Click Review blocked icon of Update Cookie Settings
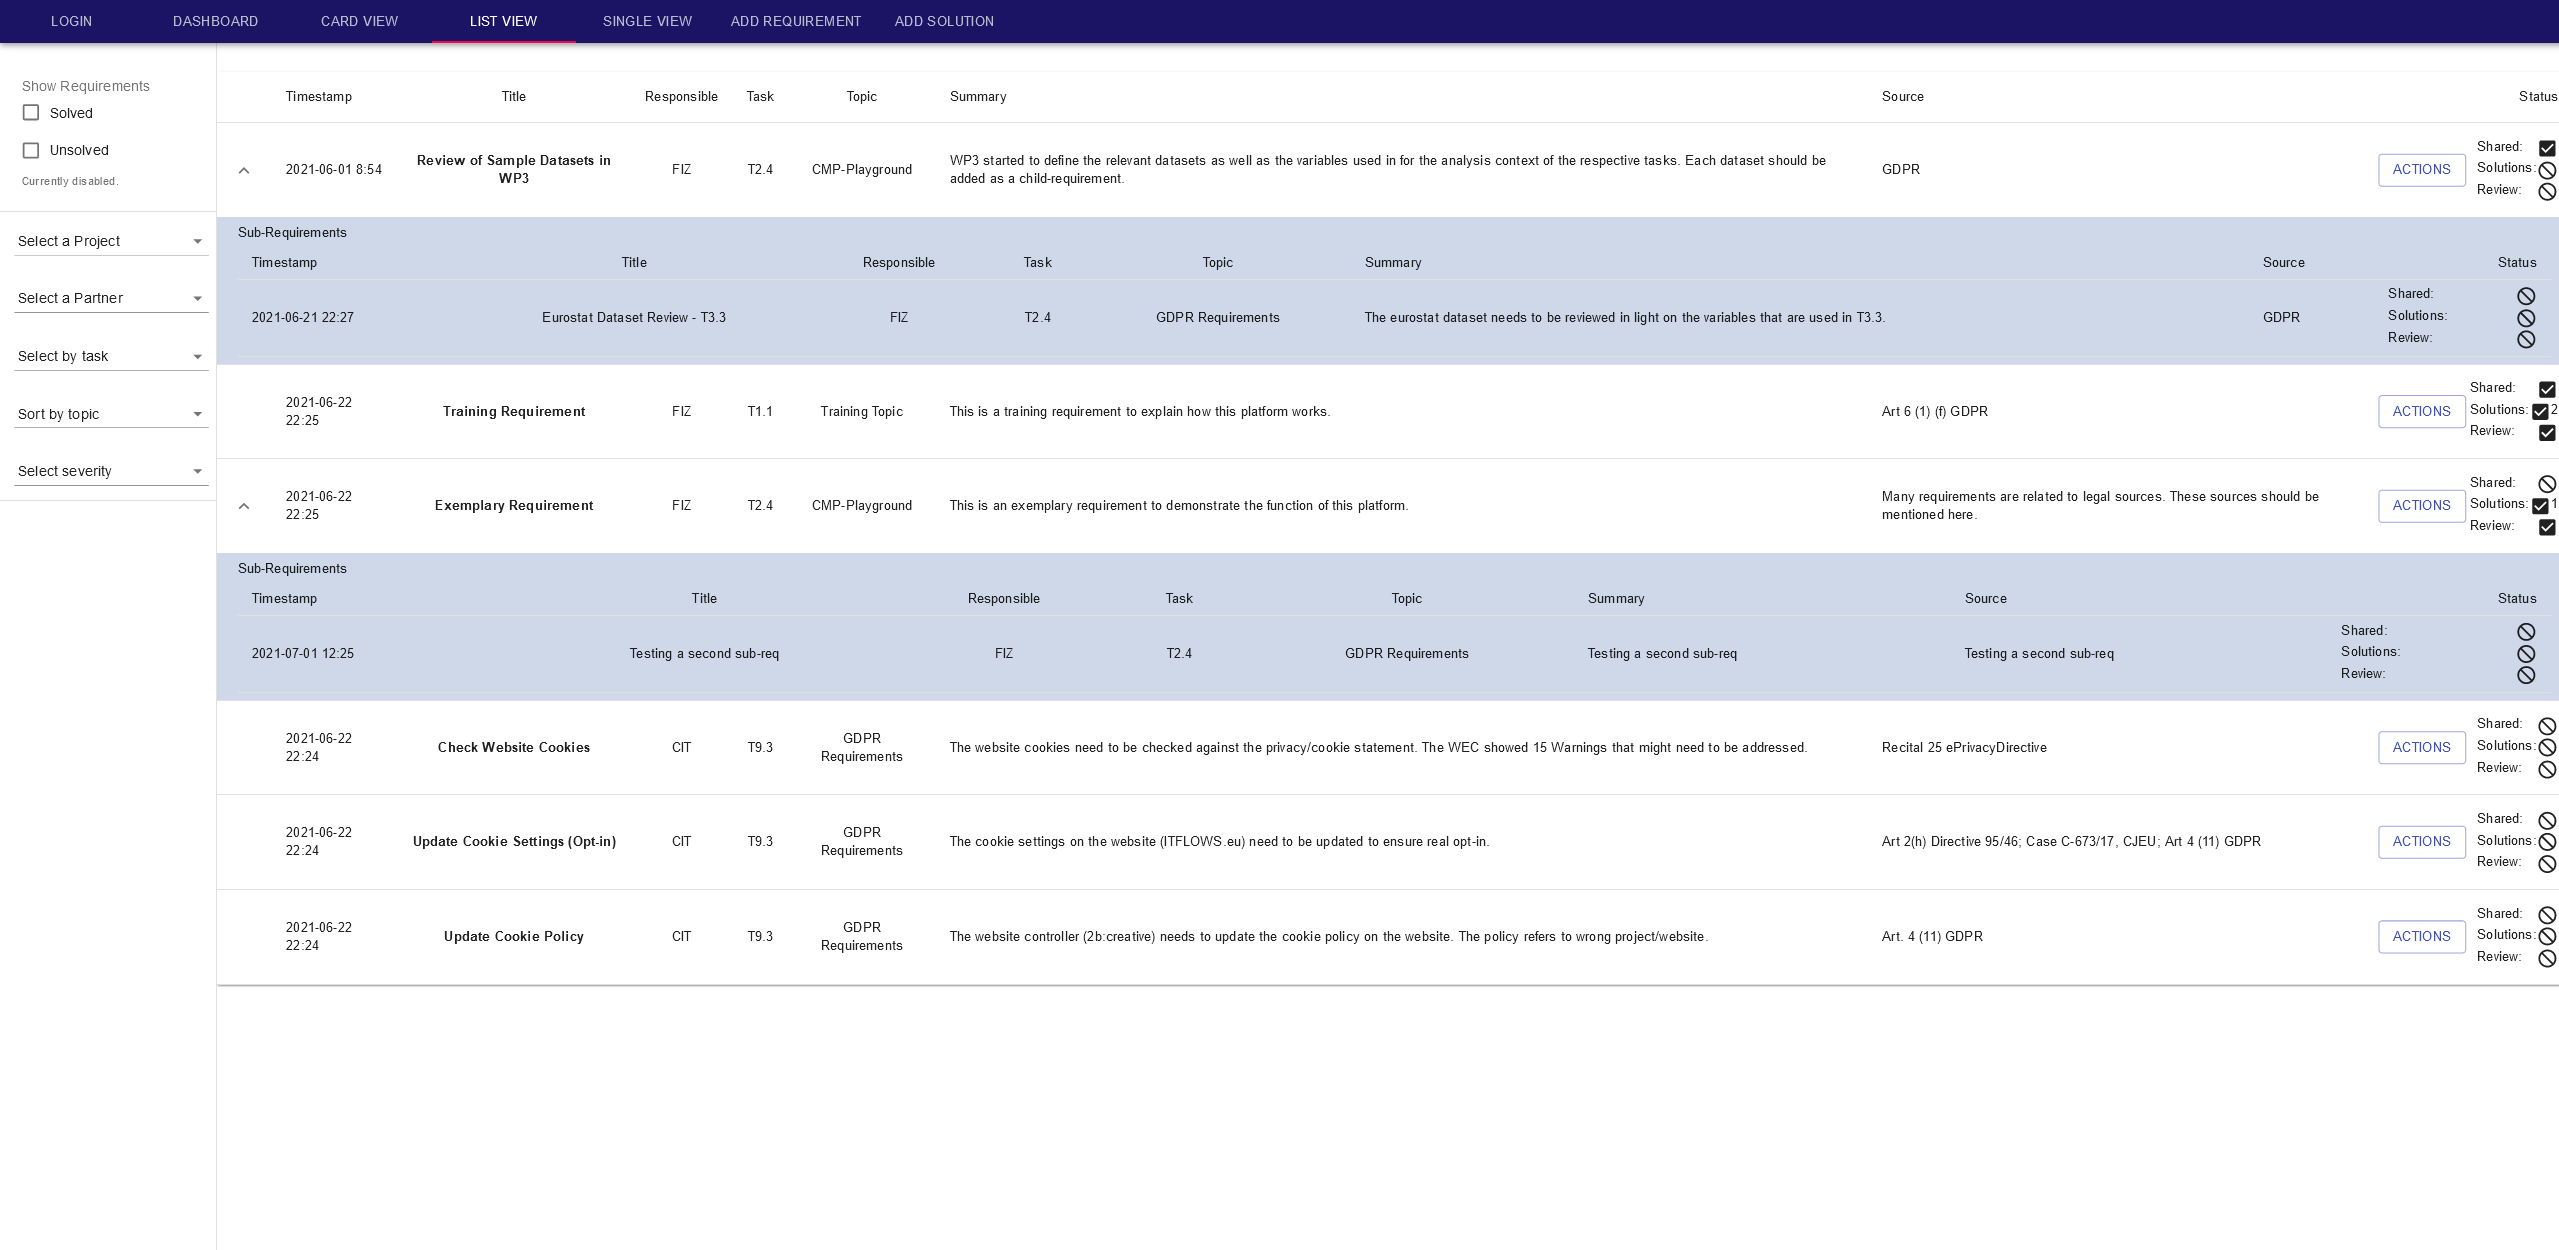Image resolution: width=2559 pixels, height=1250 pixels. click(x=2547, y=864)
